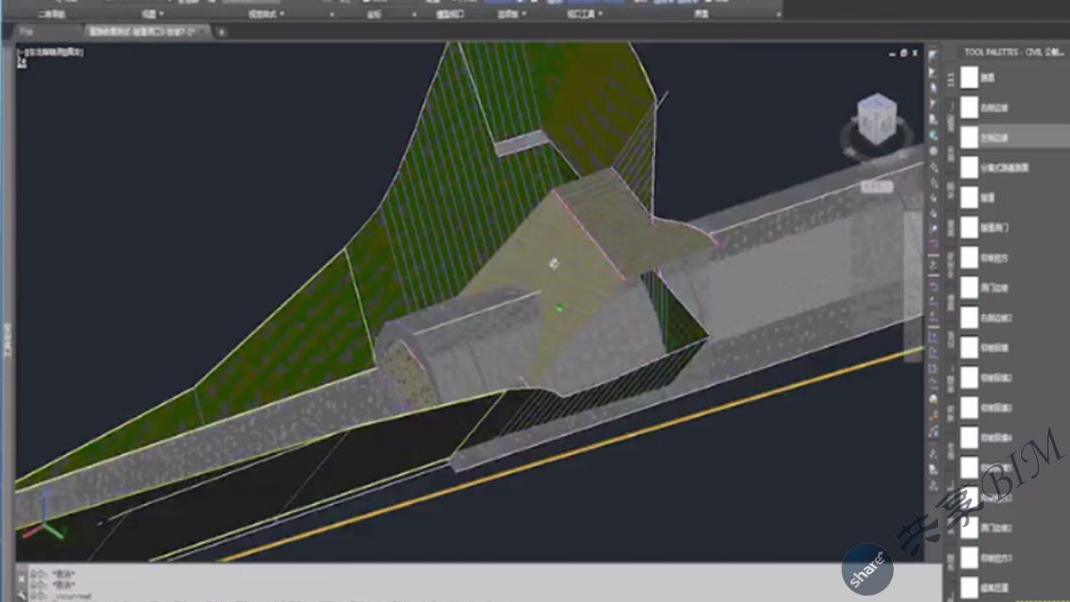Open command line customize wrench icon
1070x602 pixels.
22,595
